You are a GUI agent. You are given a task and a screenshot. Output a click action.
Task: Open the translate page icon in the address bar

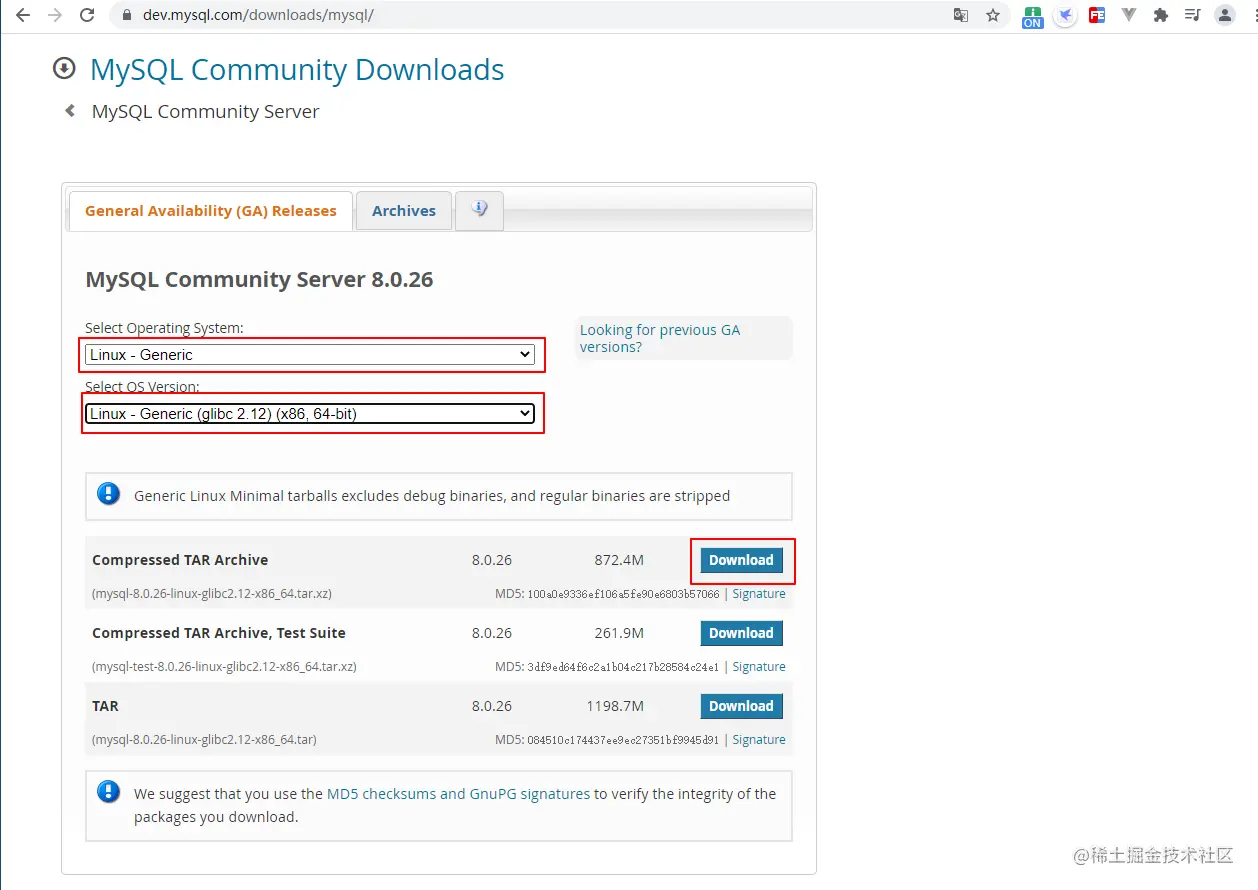tap(961, 15)
